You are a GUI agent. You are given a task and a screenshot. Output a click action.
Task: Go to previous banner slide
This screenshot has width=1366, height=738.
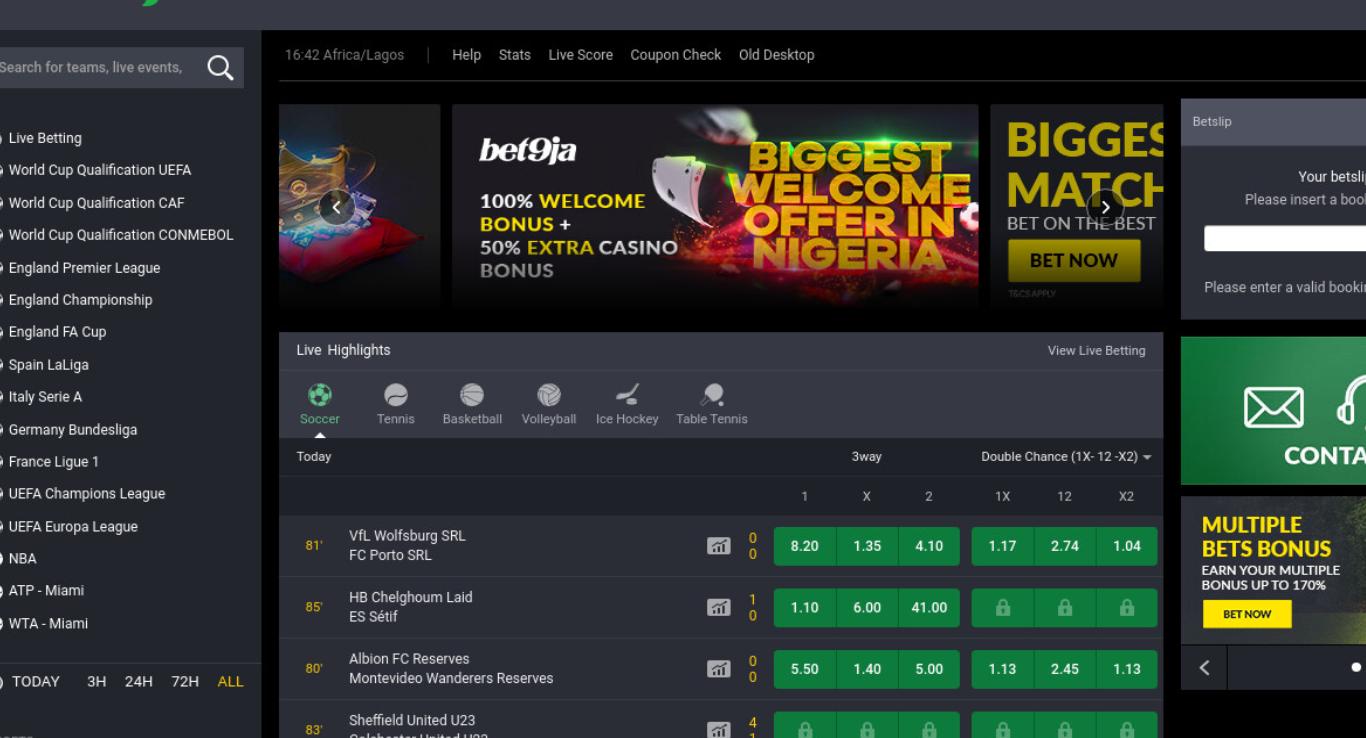tap(337, 207)
